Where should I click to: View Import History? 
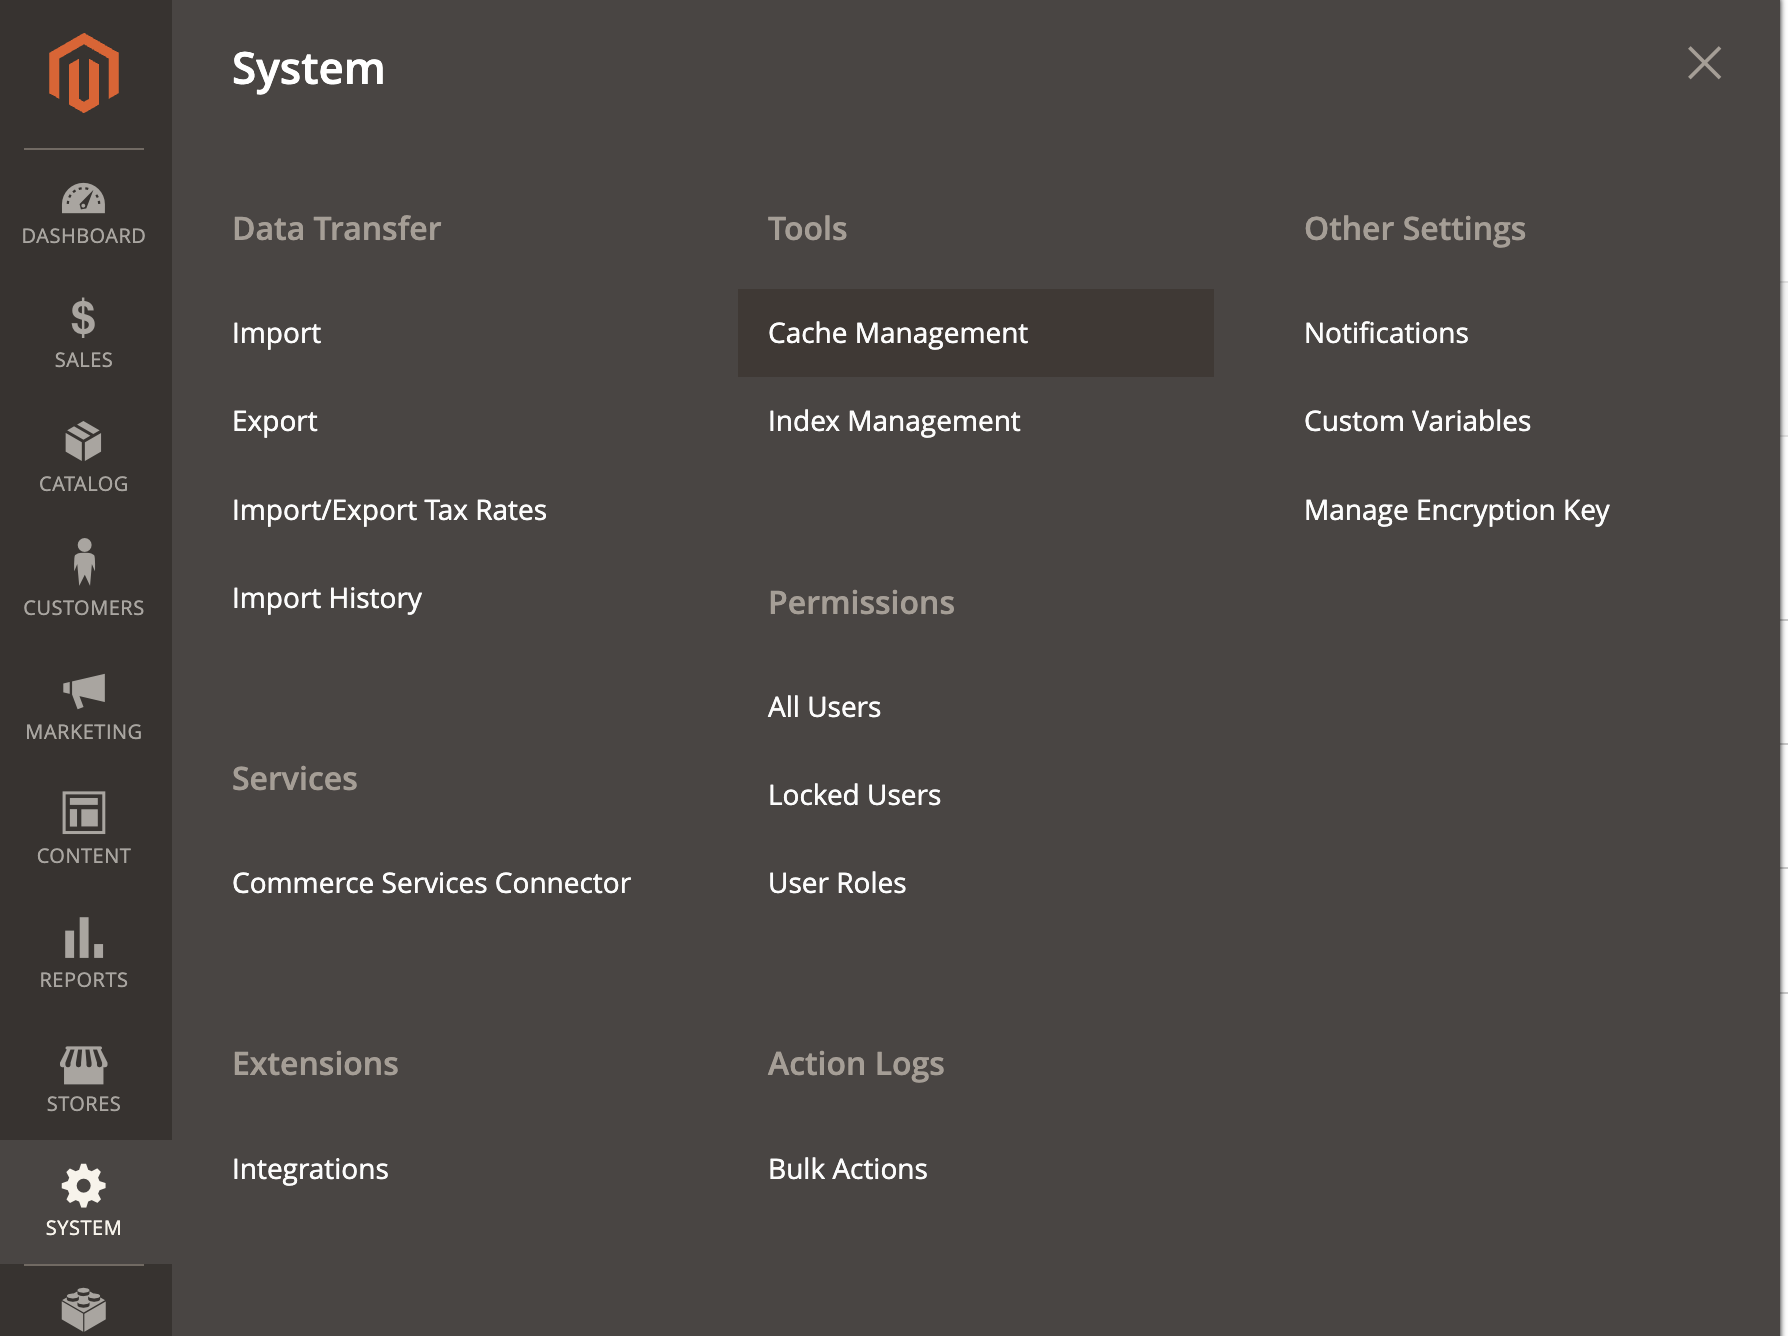point(327,597)
